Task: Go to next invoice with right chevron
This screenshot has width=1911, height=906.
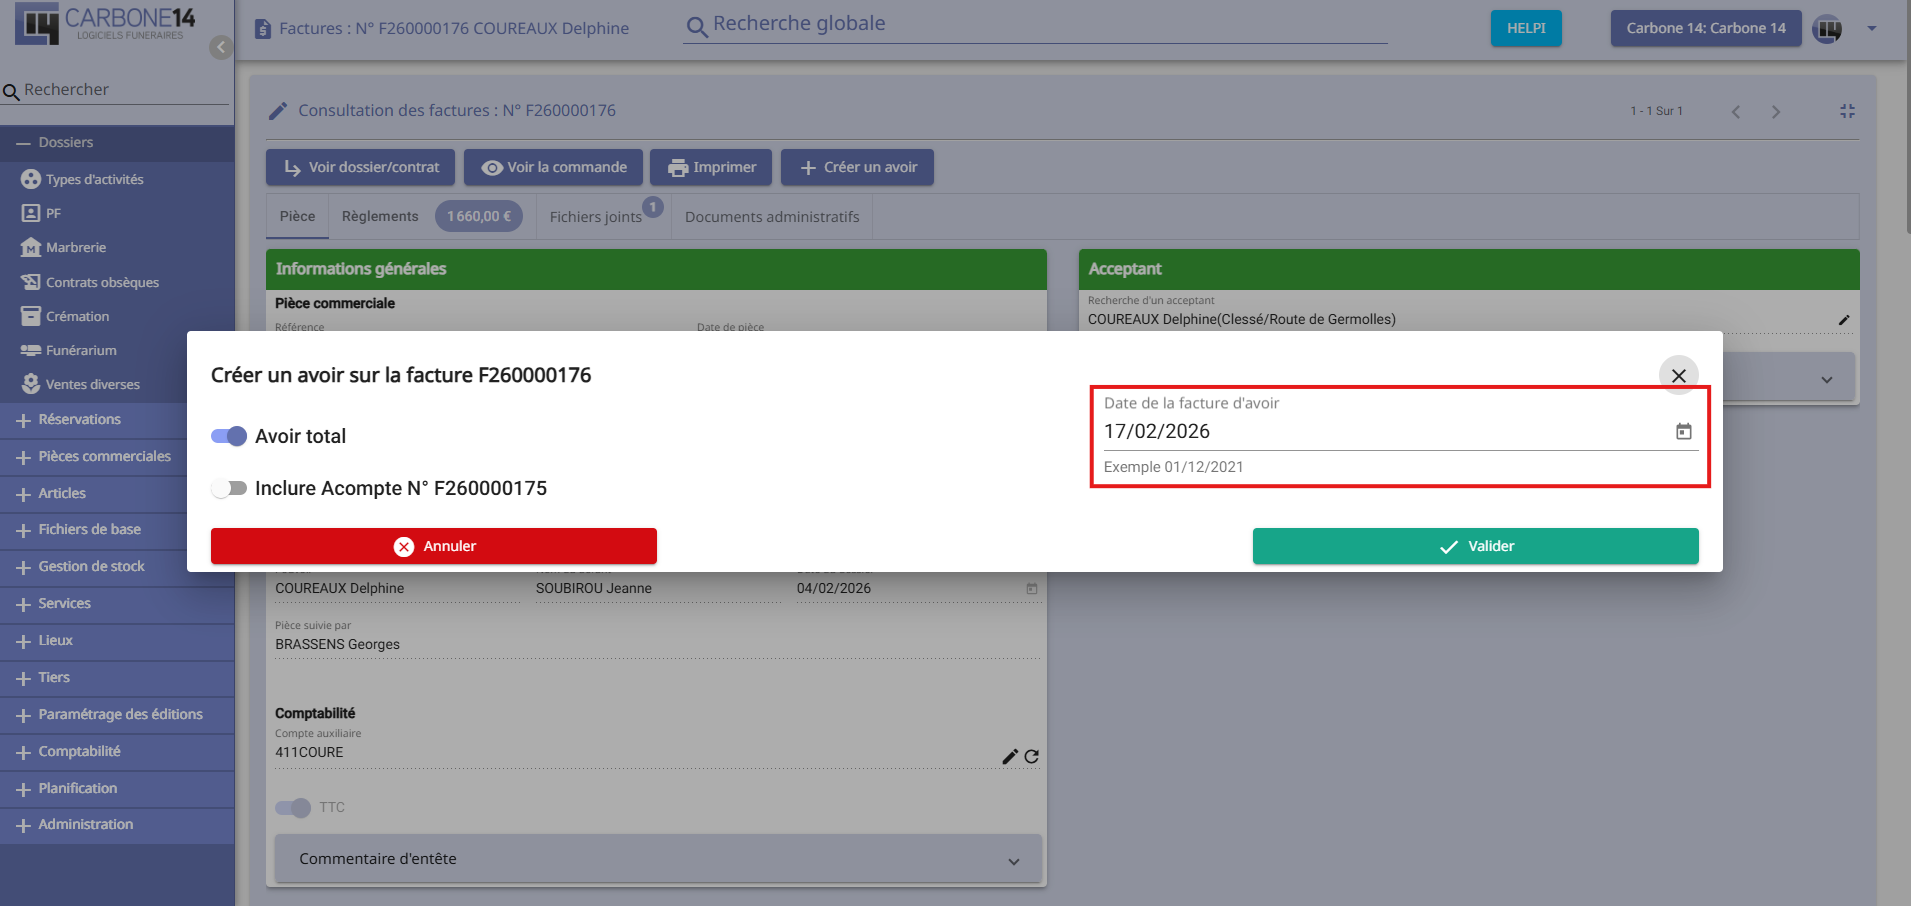Action: click(1775, 112)
